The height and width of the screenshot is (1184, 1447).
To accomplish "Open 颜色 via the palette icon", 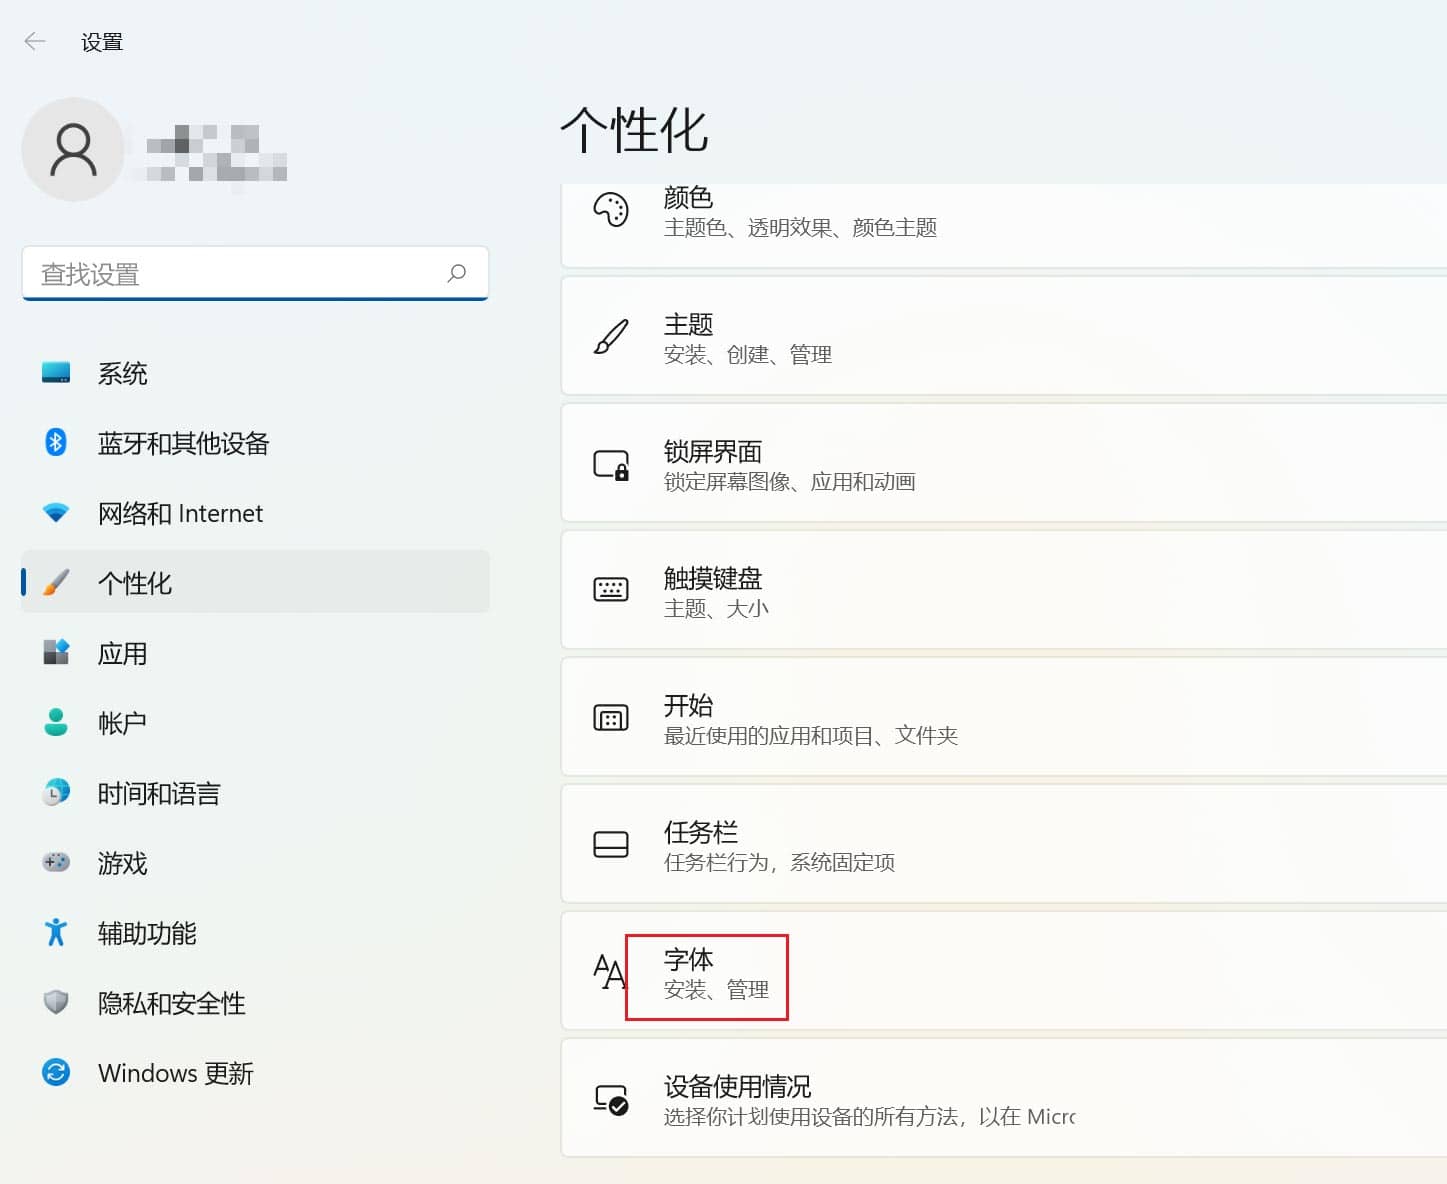I will pos(611,210).
